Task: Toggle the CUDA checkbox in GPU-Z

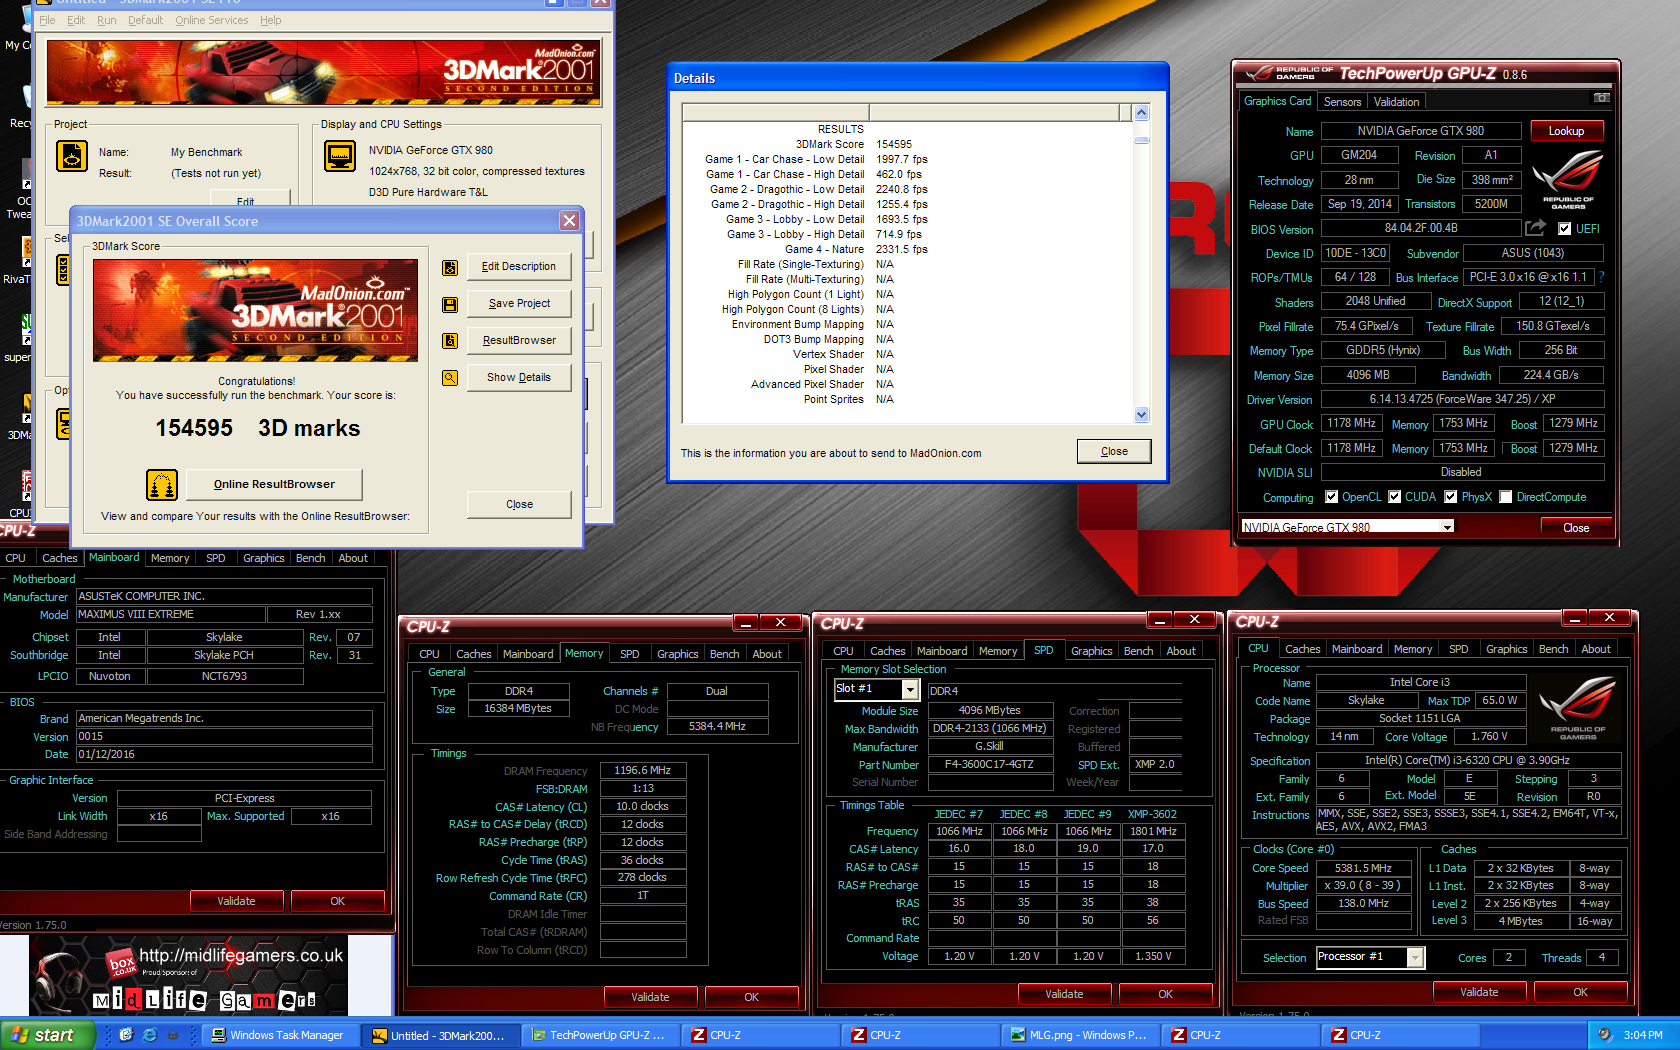Action: 1394,497
